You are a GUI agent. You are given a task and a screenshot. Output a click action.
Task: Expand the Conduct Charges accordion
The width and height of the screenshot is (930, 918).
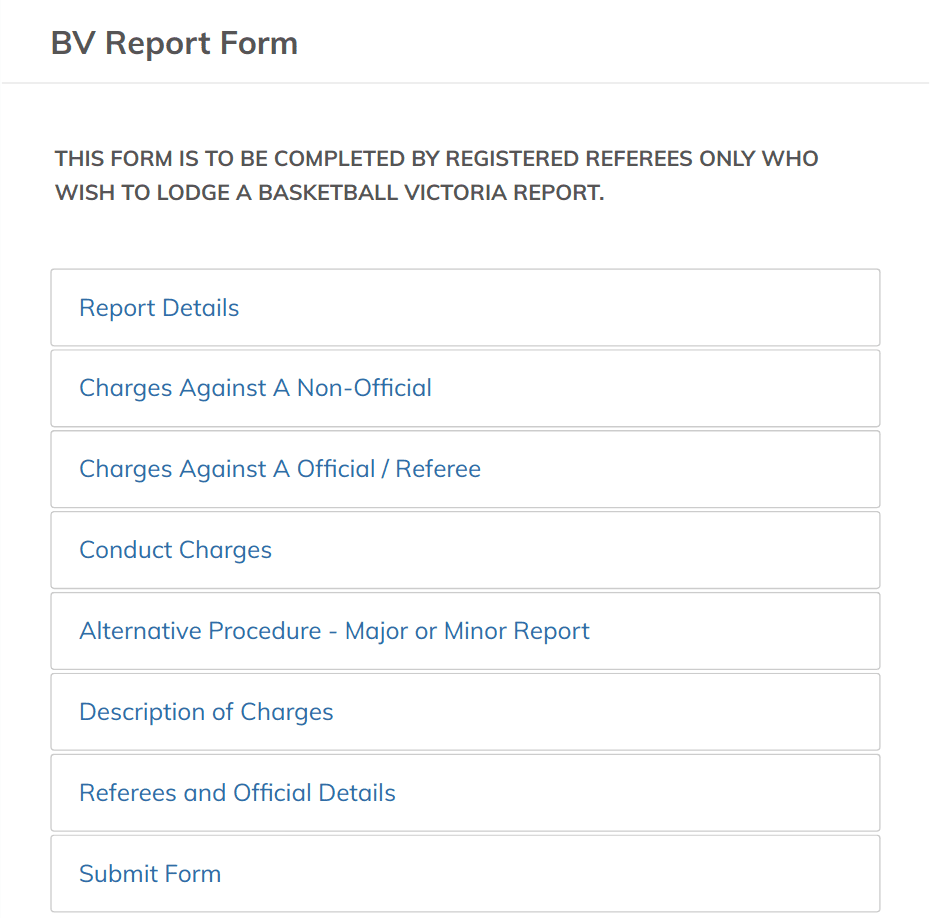[175, 550]
